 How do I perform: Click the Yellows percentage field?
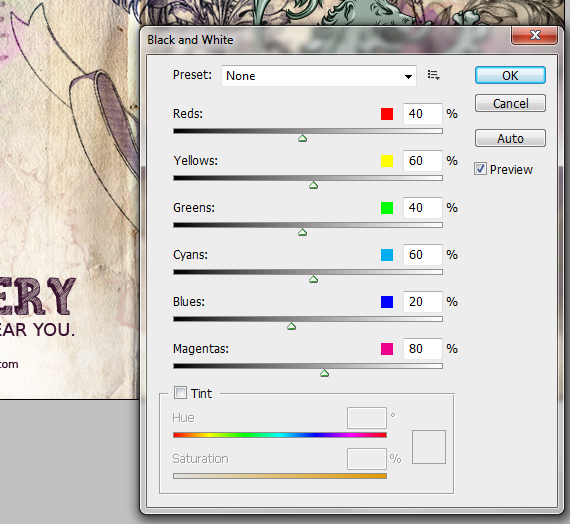(x=423, y=161)
